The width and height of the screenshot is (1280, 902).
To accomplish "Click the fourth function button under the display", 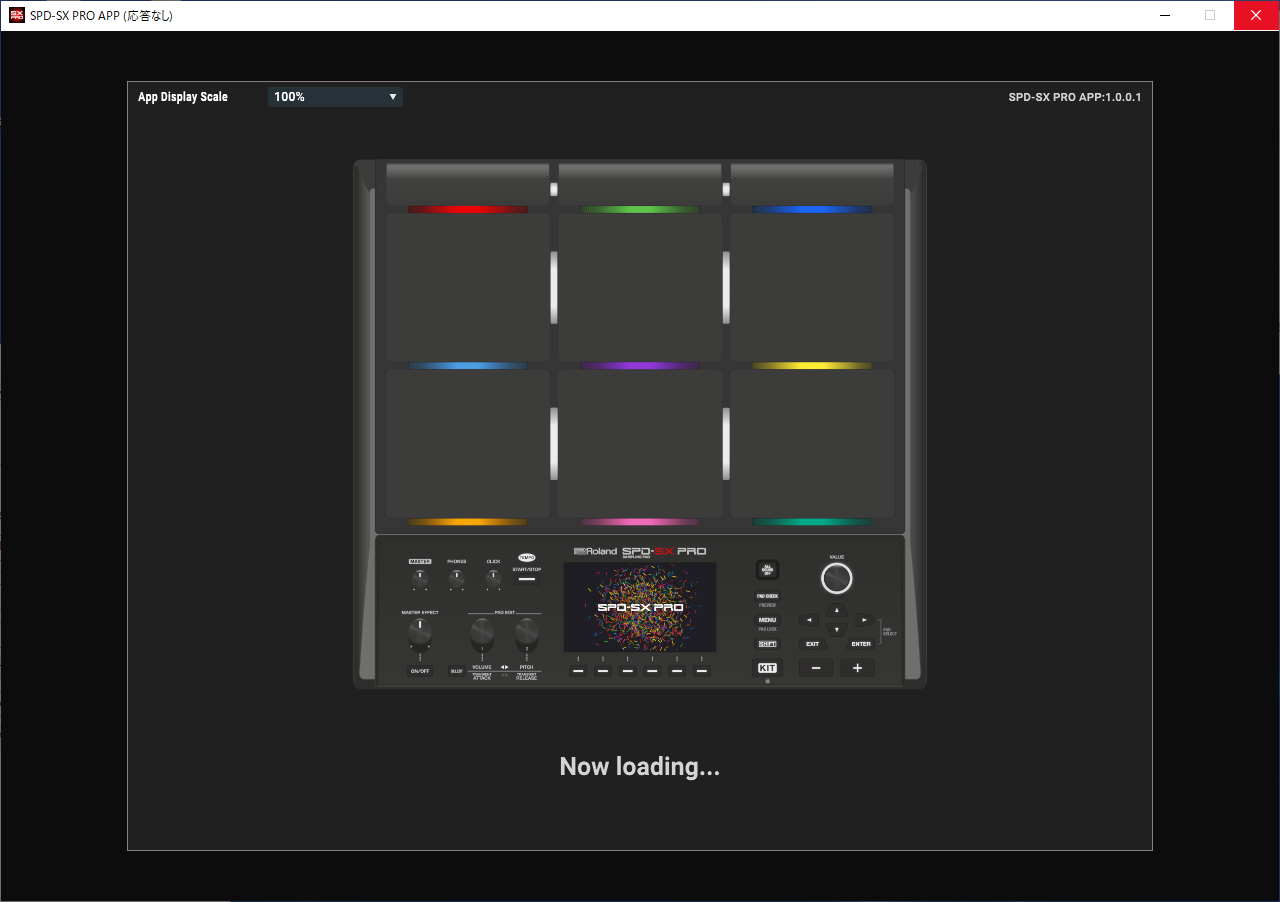I will 652,671.
